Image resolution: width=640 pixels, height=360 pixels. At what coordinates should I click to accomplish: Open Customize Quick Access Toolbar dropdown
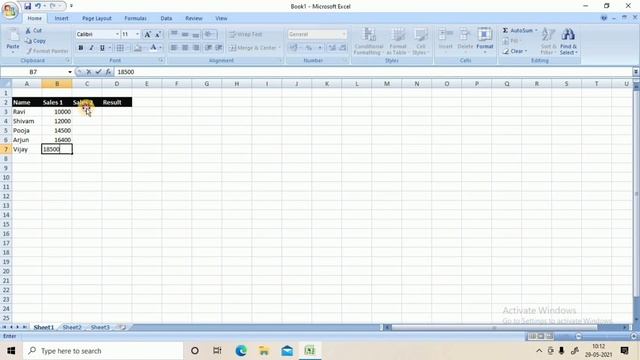(x=71, y=6)
